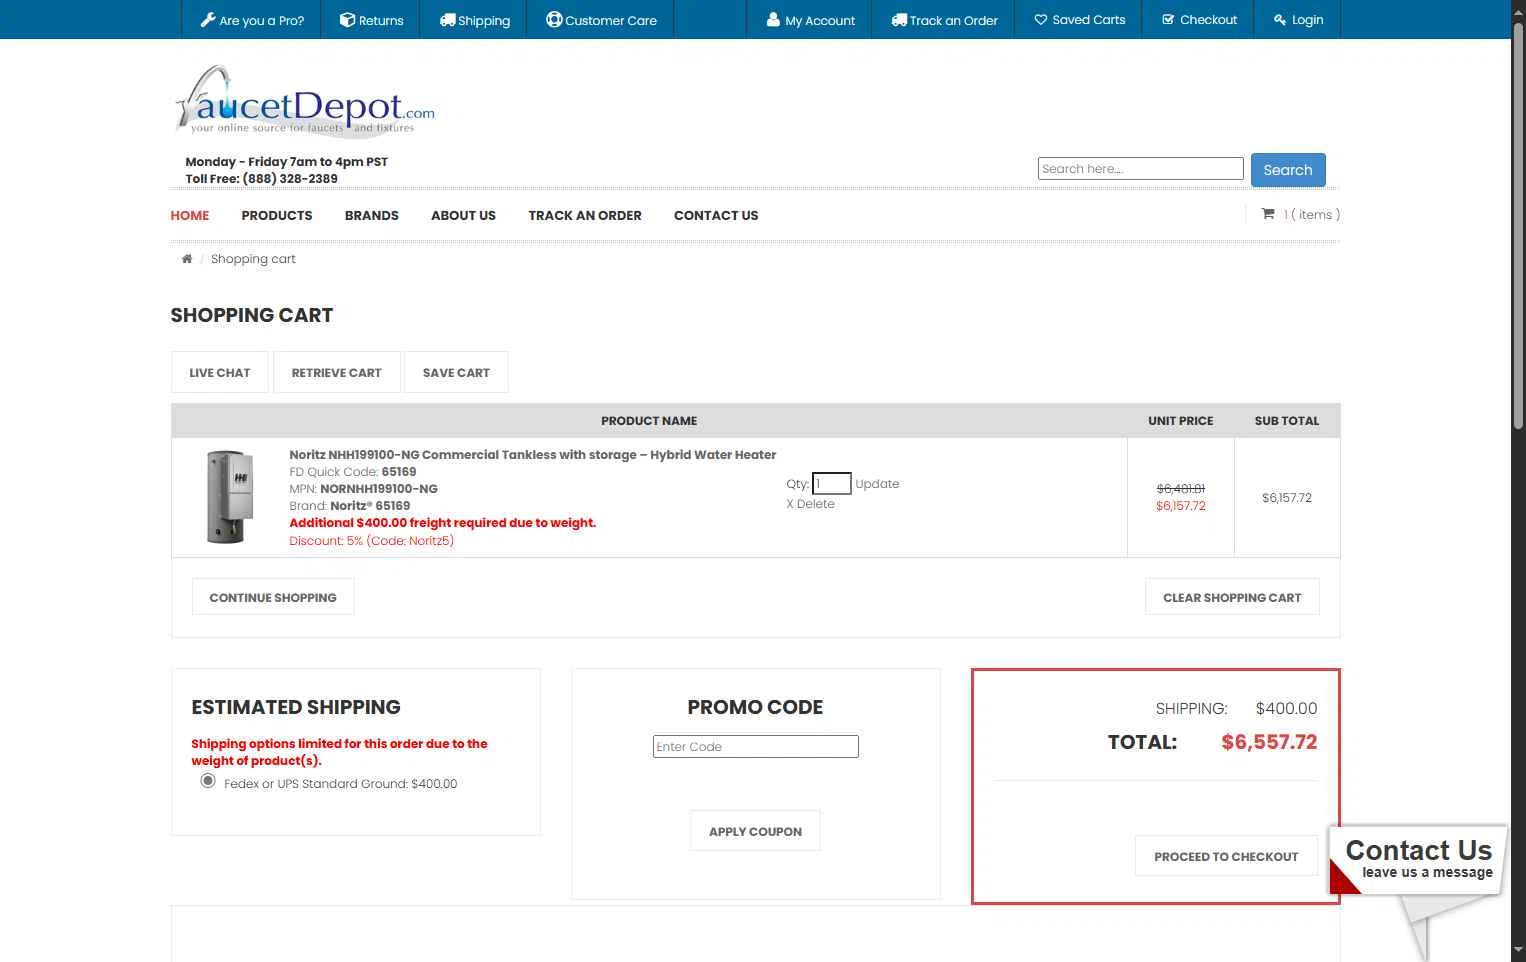The width and height of the screenshot is (1526, 962).
Task: Click the blue Search button
Action: [1288, 170]
